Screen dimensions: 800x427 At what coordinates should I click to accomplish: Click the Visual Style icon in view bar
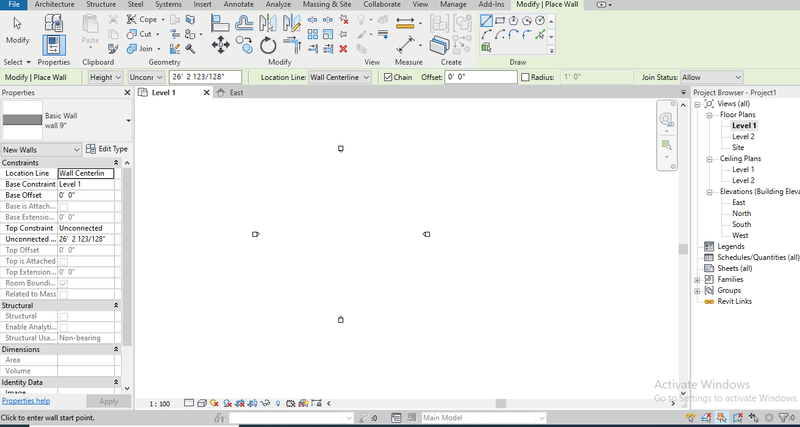click(202, 403)
